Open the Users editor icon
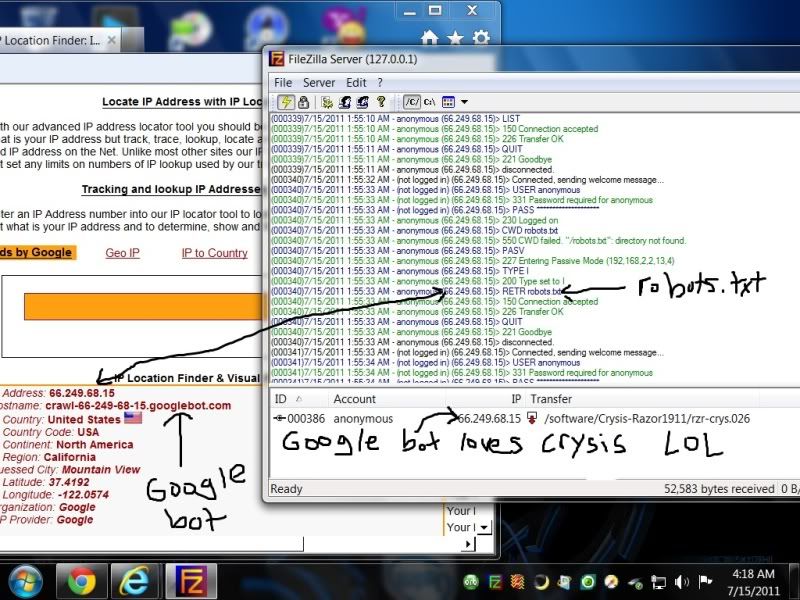 click(x=345, y=103)
